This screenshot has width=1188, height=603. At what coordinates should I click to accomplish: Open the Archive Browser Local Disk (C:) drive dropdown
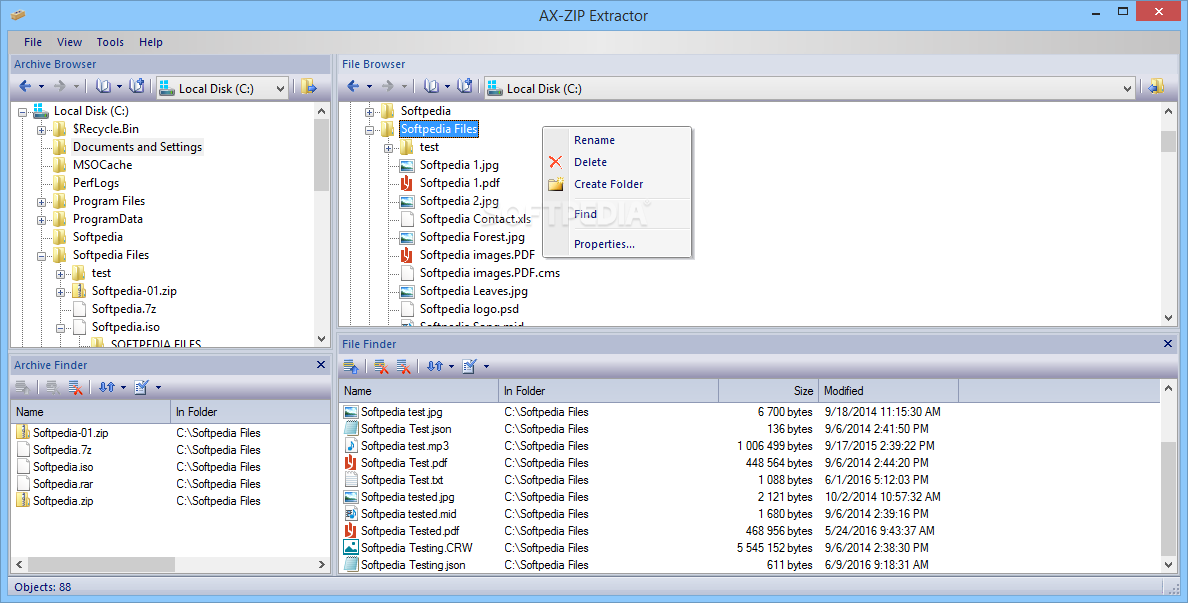(x=280, y=89)
